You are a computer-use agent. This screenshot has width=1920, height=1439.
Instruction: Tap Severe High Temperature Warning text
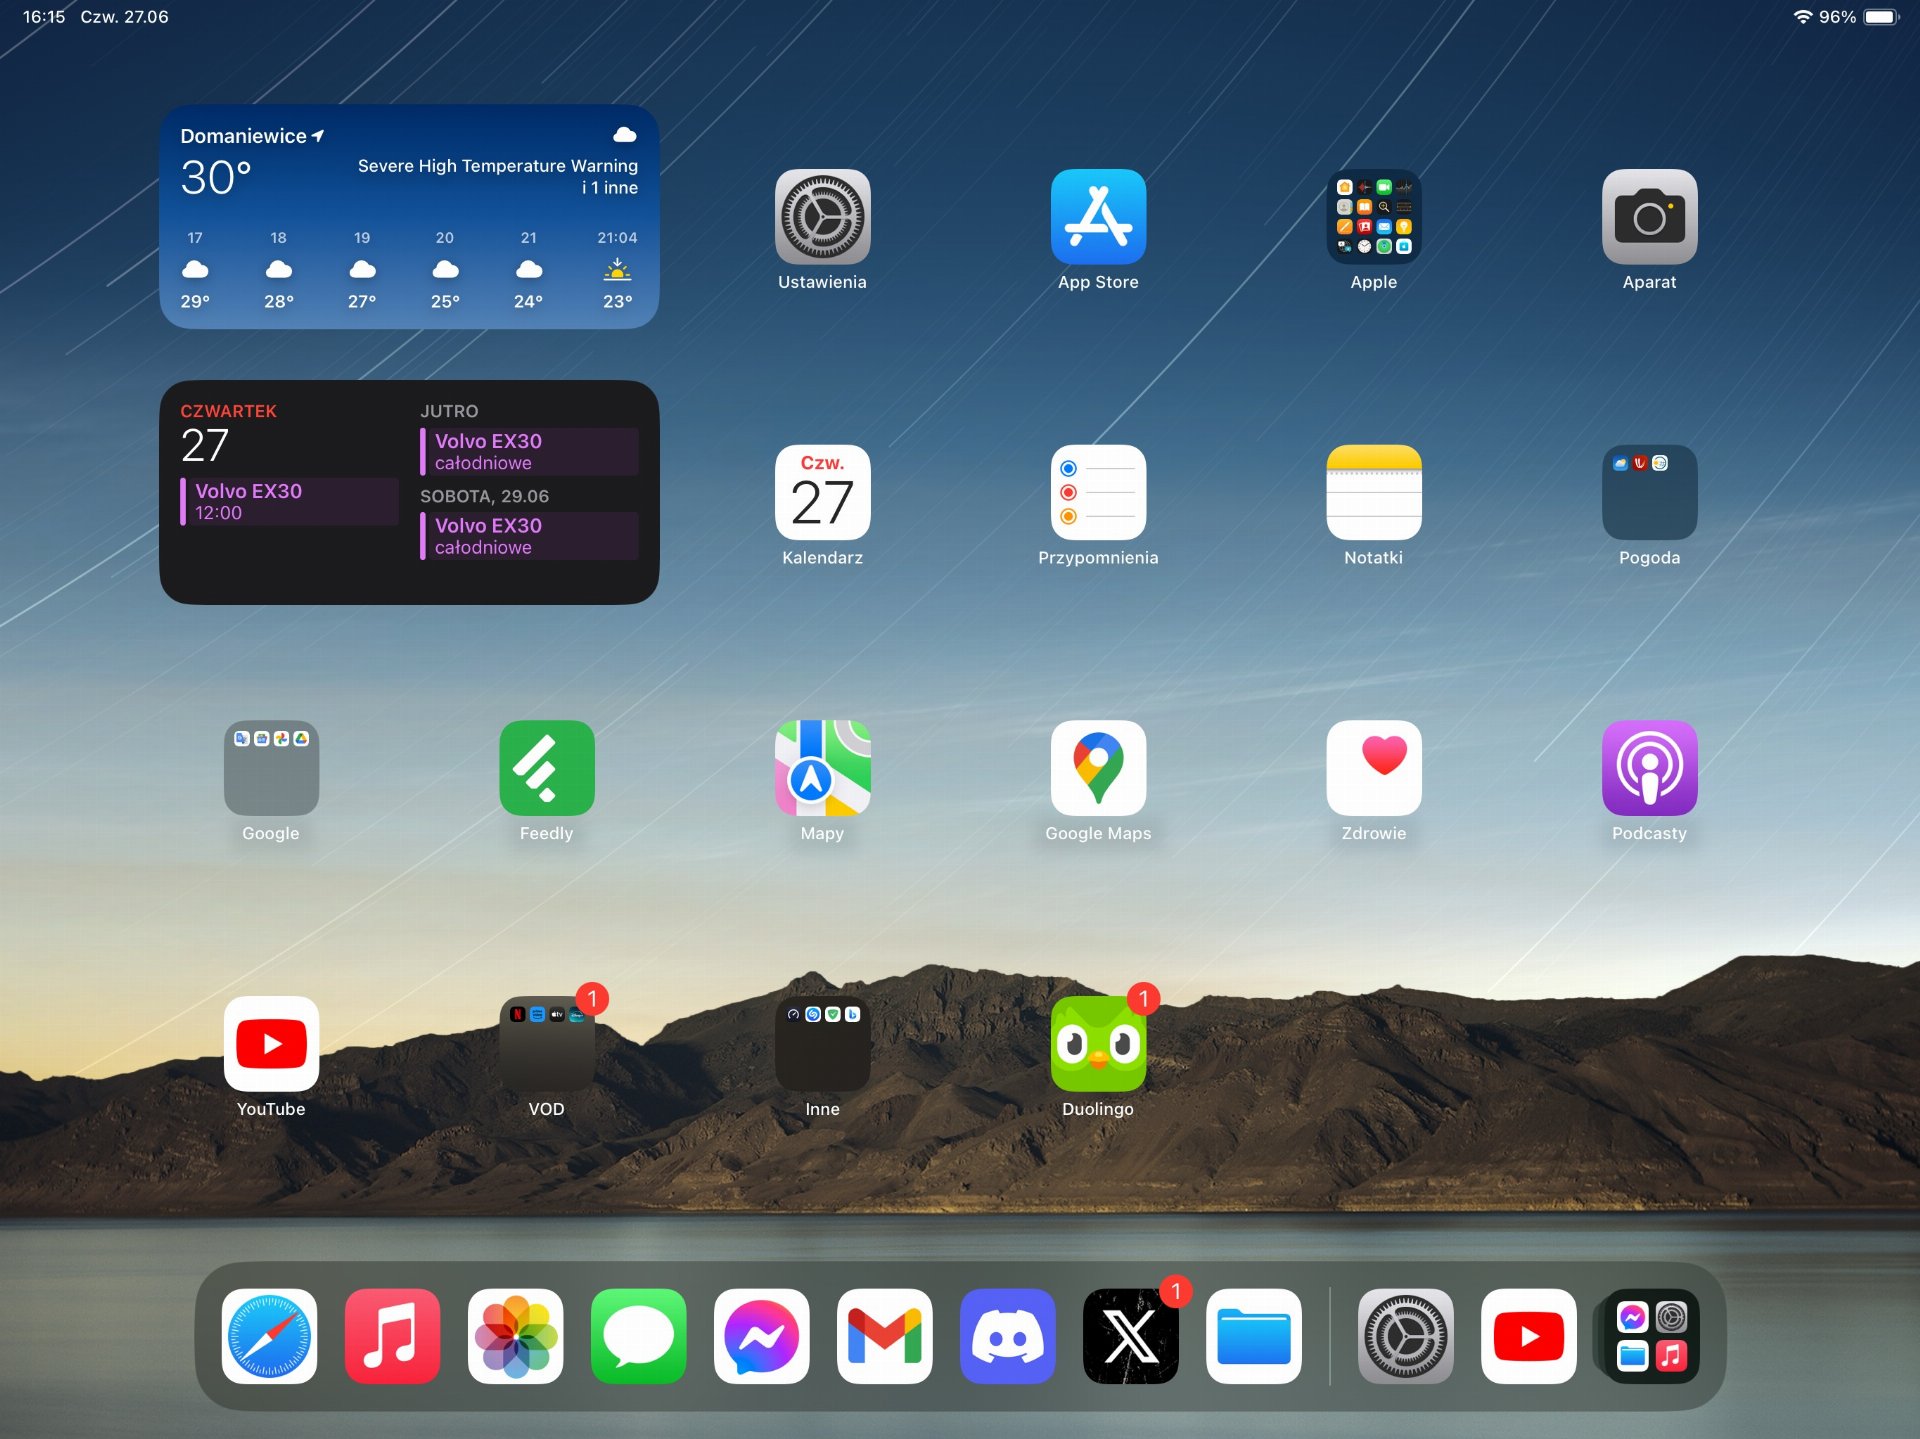pyautogui.click(x=497, y=166)
